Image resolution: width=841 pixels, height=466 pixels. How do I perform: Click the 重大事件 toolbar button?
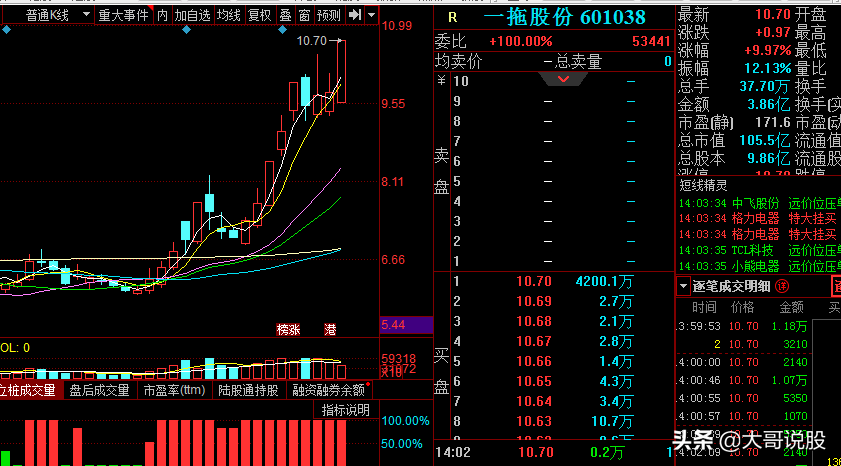tap(123, 15)
